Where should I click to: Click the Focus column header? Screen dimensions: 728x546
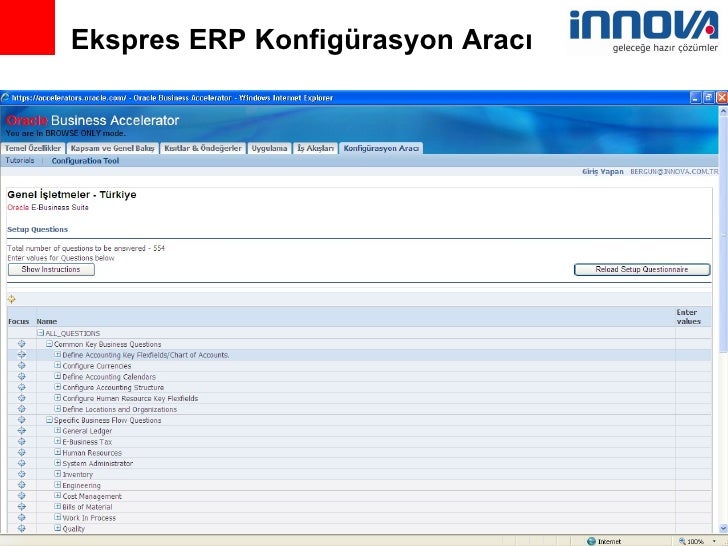pyautogui.click(x=19, y=321)
